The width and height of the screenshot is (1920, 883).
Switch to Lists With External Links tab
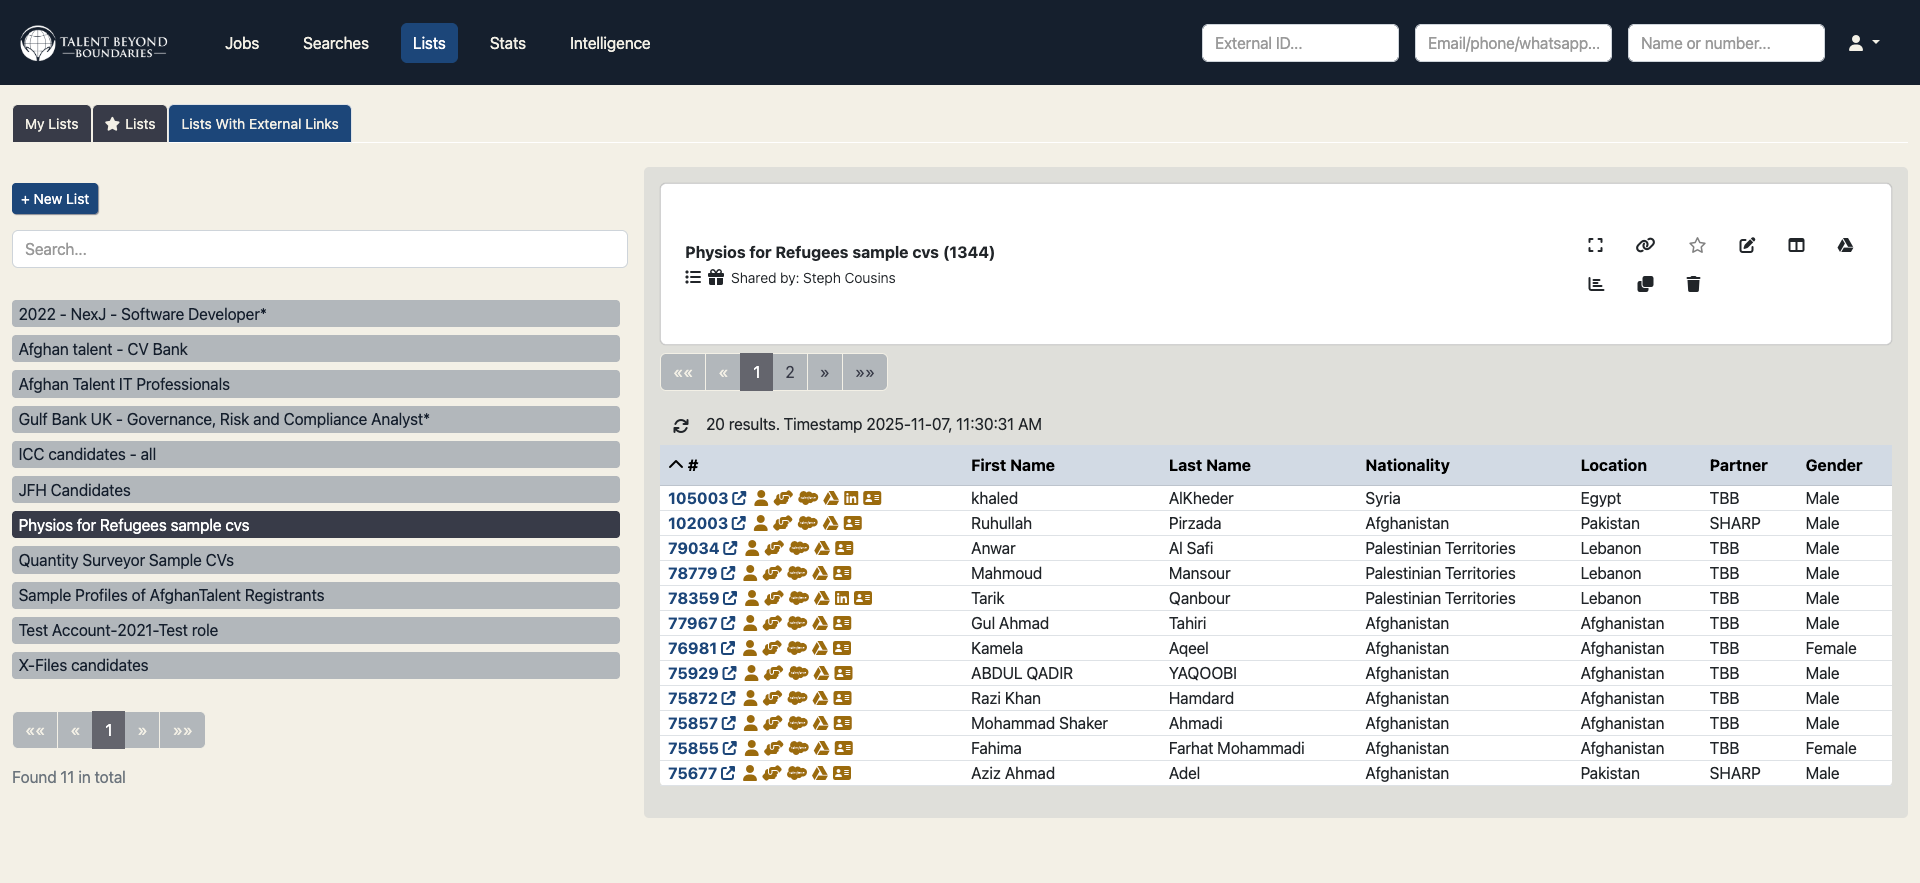tap(260, 124)
